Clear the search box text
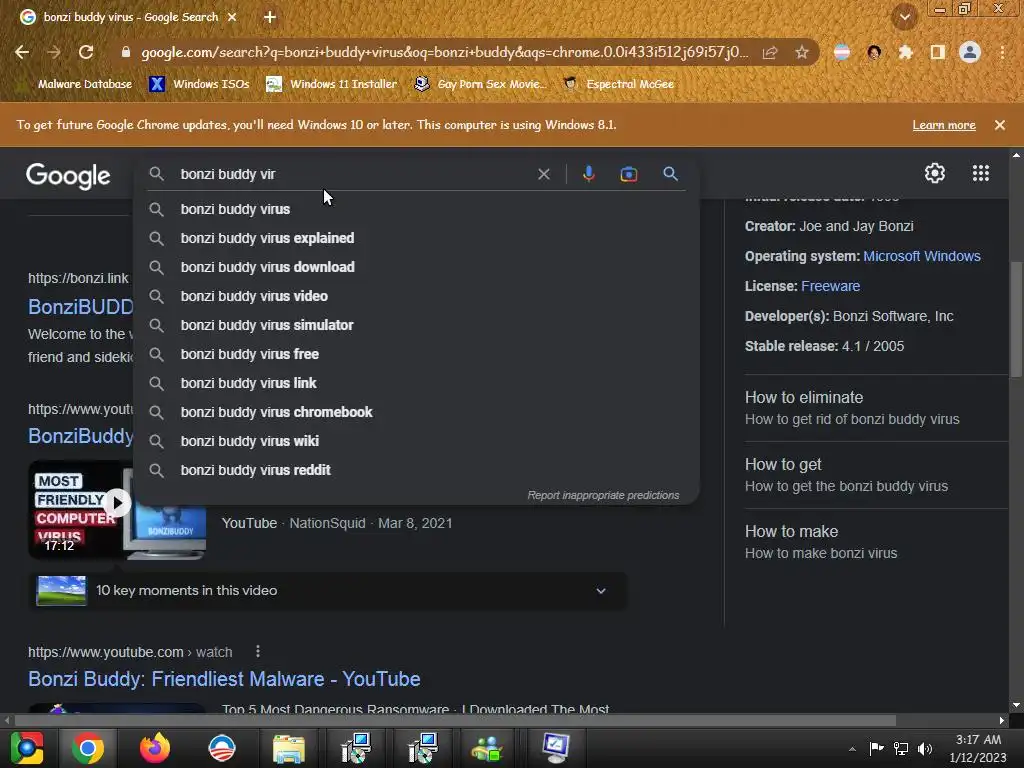The width and height of the screenshot is (1024, 768). [x=543, y=174]
